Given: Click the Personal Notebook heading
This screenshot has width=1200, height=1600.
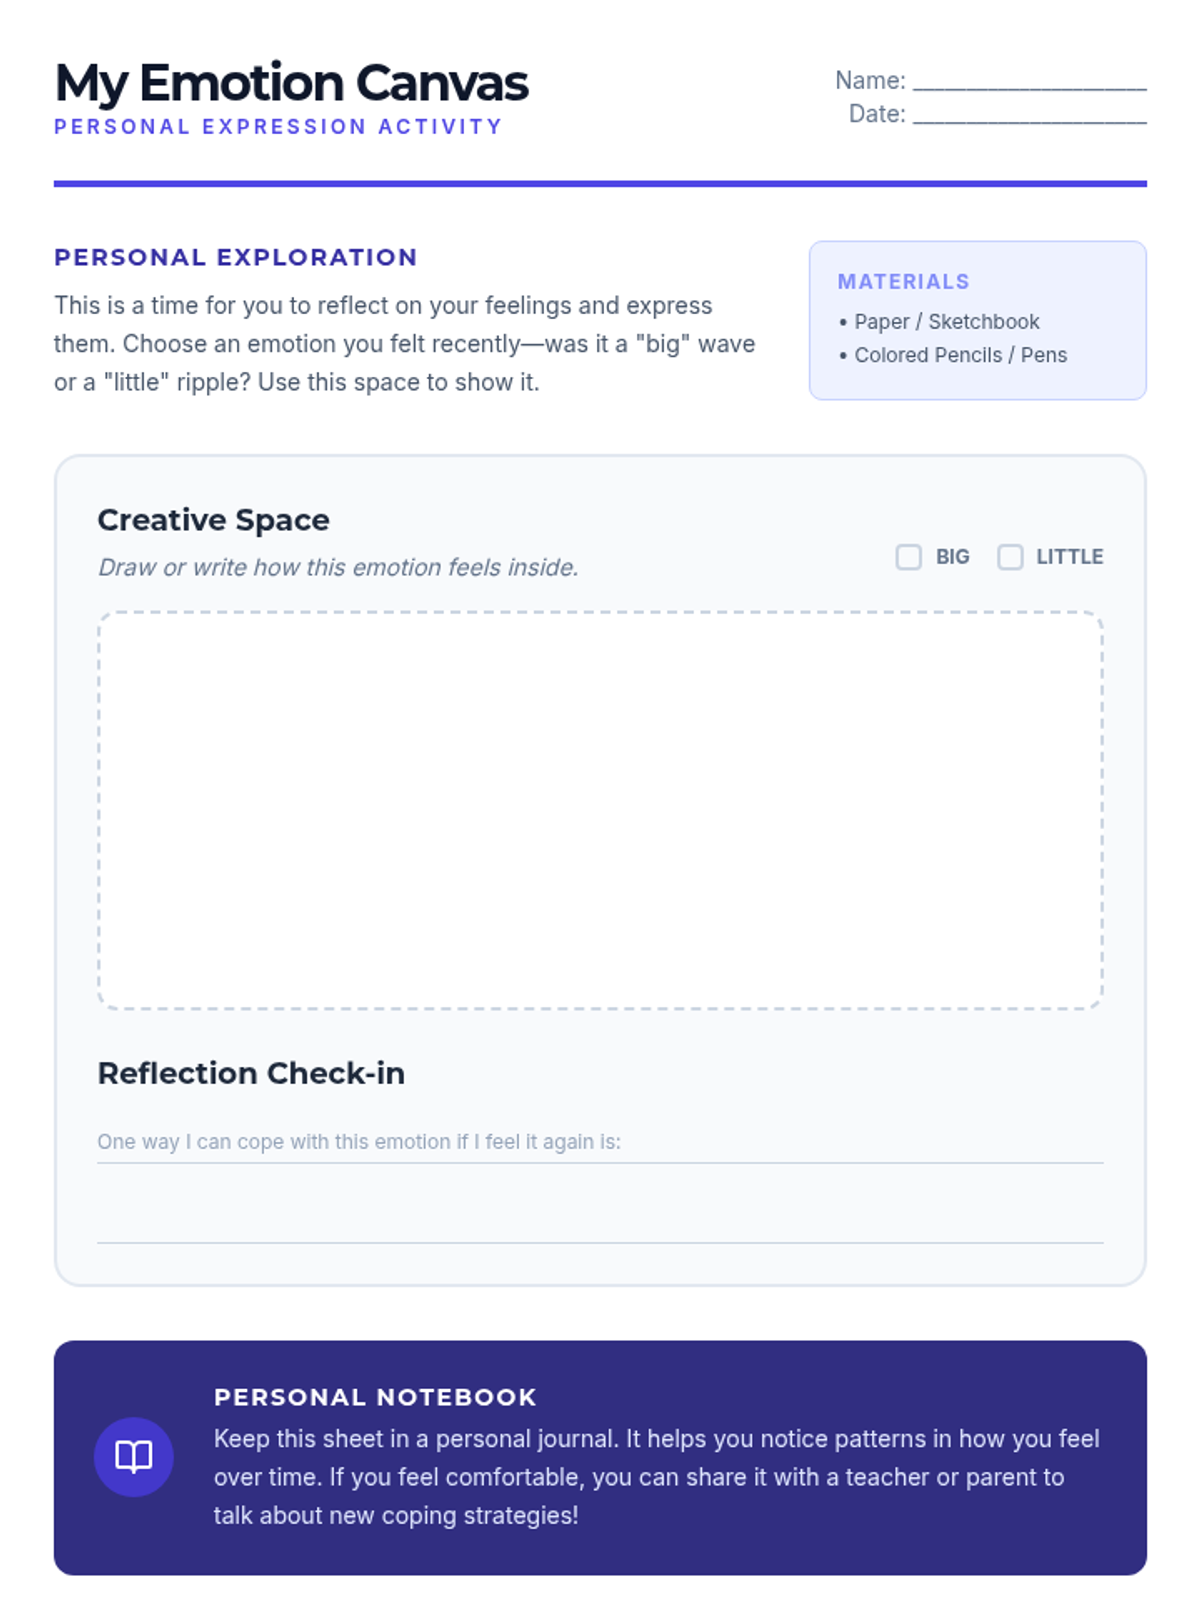Looking at the screenshot, I should click(x=375, y=1397).
